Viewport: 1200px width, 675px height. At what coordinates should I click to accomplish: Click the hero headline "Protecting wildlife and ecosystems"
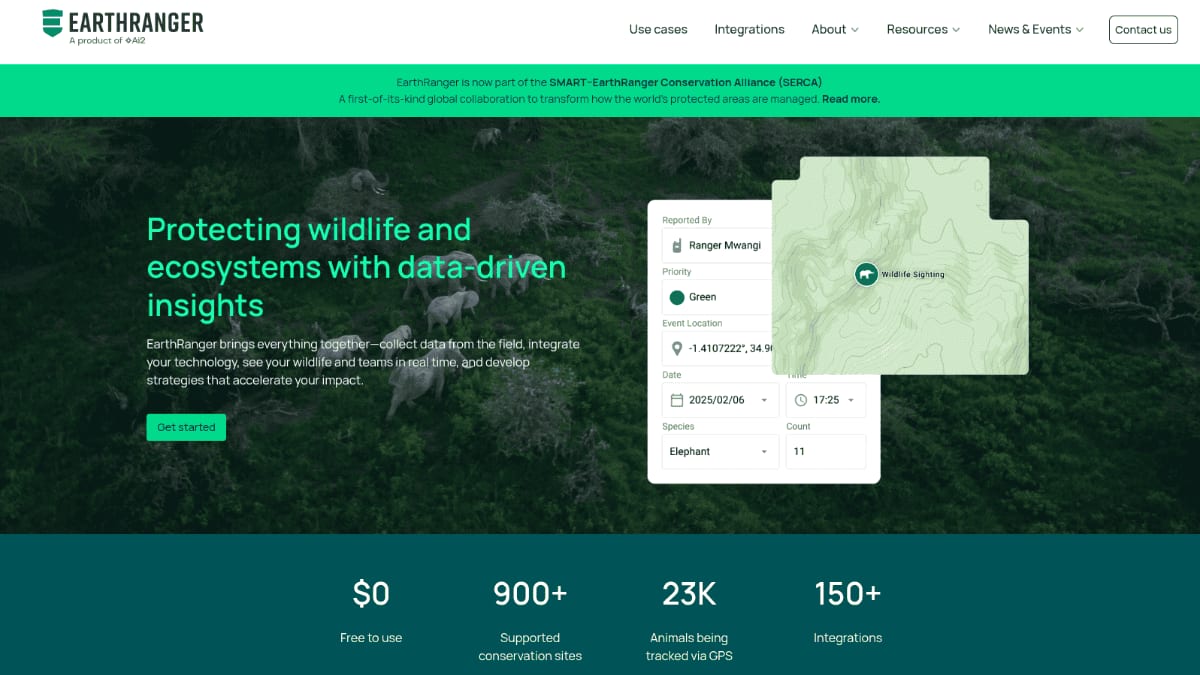pos(357,267)
